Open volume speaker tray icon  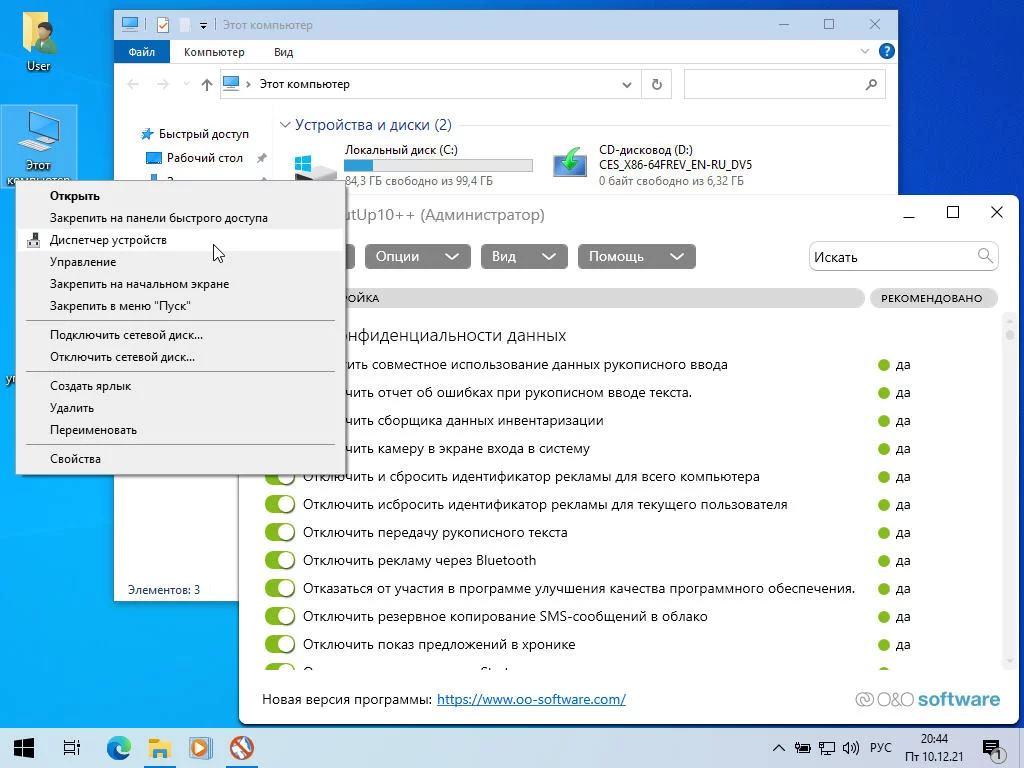pyautogui.click(x=850, y=748)
